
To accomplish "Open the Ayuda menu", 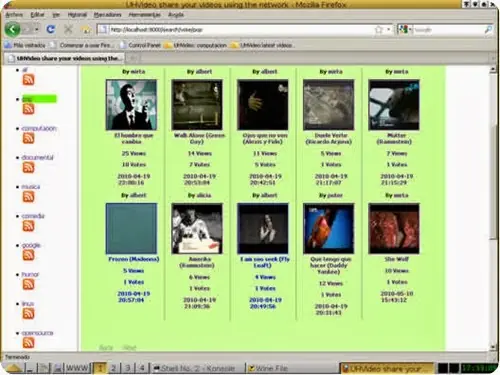I will pos(176,15).
